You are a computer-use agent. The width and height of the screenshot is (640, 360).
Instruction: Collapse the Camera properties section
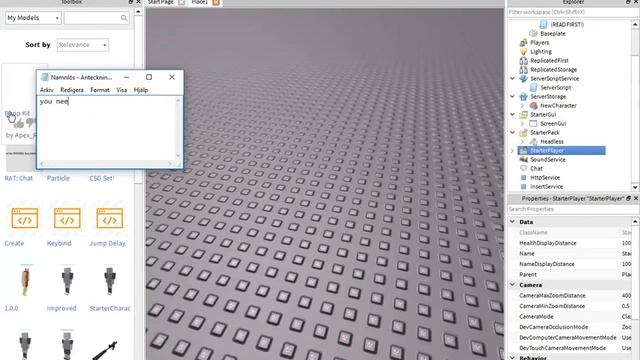pyautogui.click(x=513, y=285)
